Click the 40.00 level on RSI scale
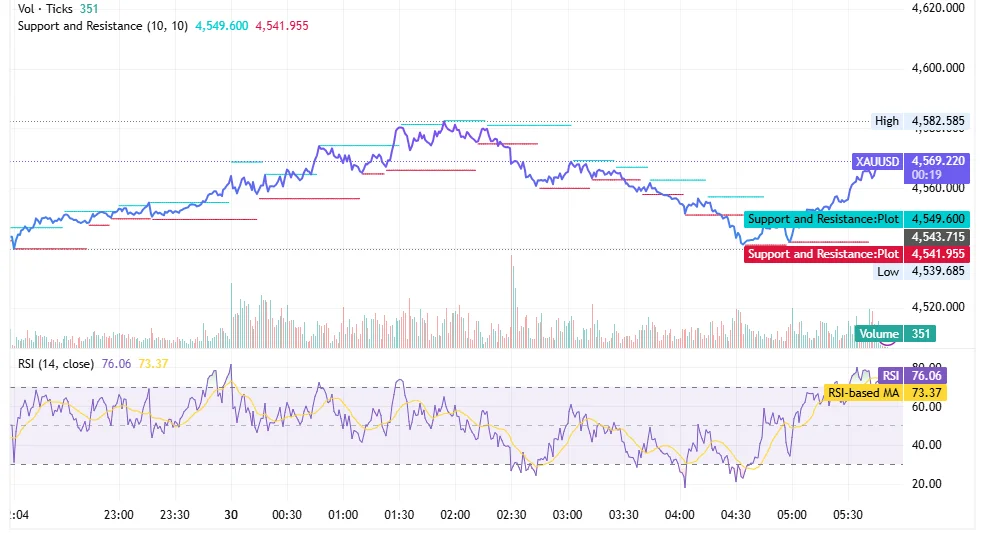 pyautogui.click(x=926, y=445)
